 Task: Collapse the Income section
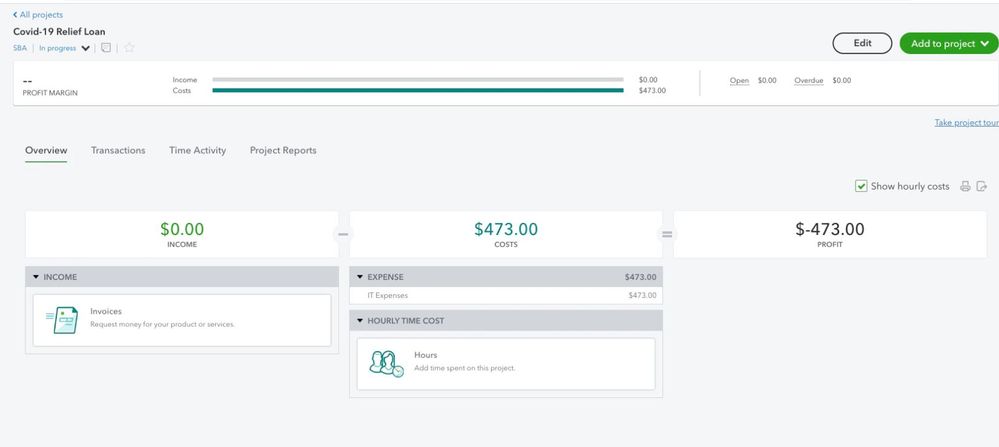click(37, 277)
